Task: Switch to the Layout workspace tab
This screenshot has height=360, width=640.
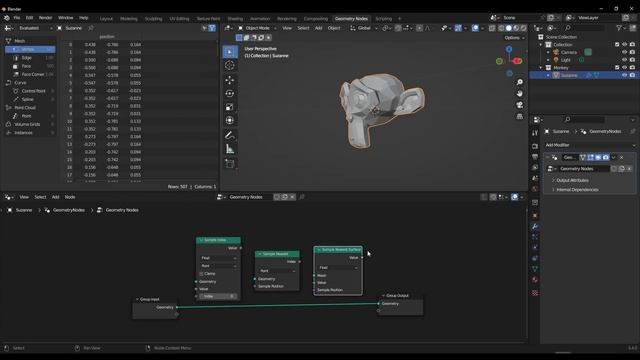Action: (106, 18)
